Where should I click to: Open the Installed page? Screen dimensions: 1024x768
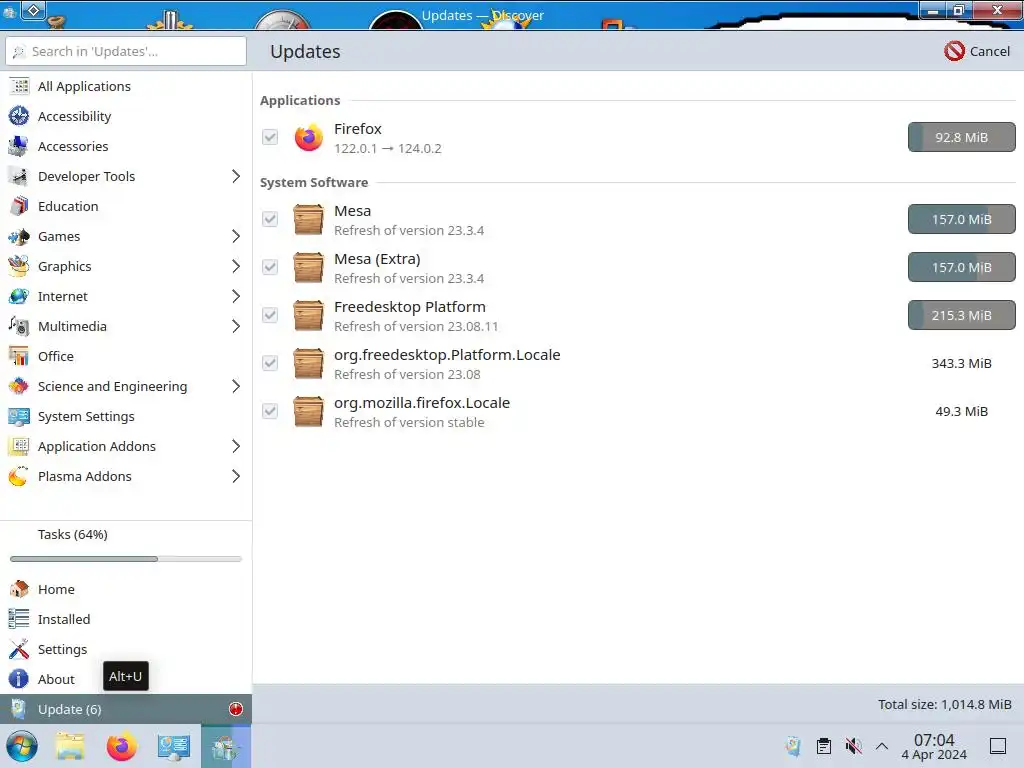click(x=126, y=619)
